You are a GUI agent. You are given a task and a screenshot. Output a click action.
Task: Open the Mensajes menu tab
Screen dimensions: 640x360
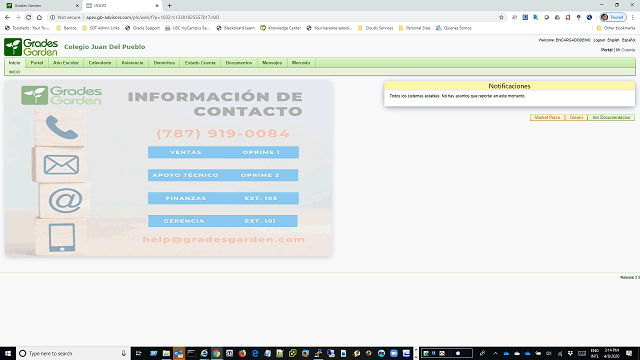[272, 63]
